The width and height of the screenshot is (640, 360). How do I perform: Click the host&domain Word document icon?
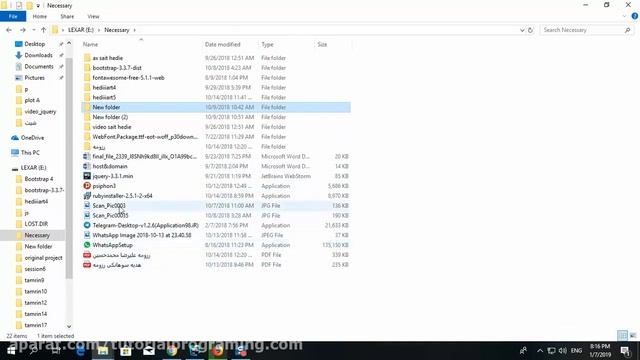87,166
